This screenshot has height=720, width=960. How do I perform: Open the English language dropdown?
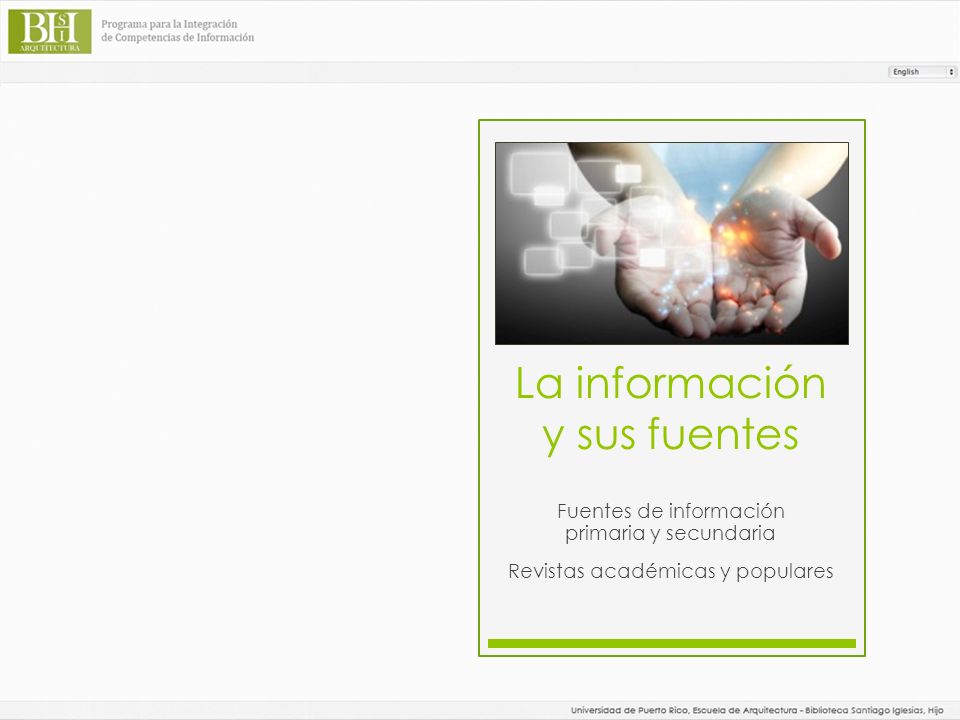coord(922,72)
